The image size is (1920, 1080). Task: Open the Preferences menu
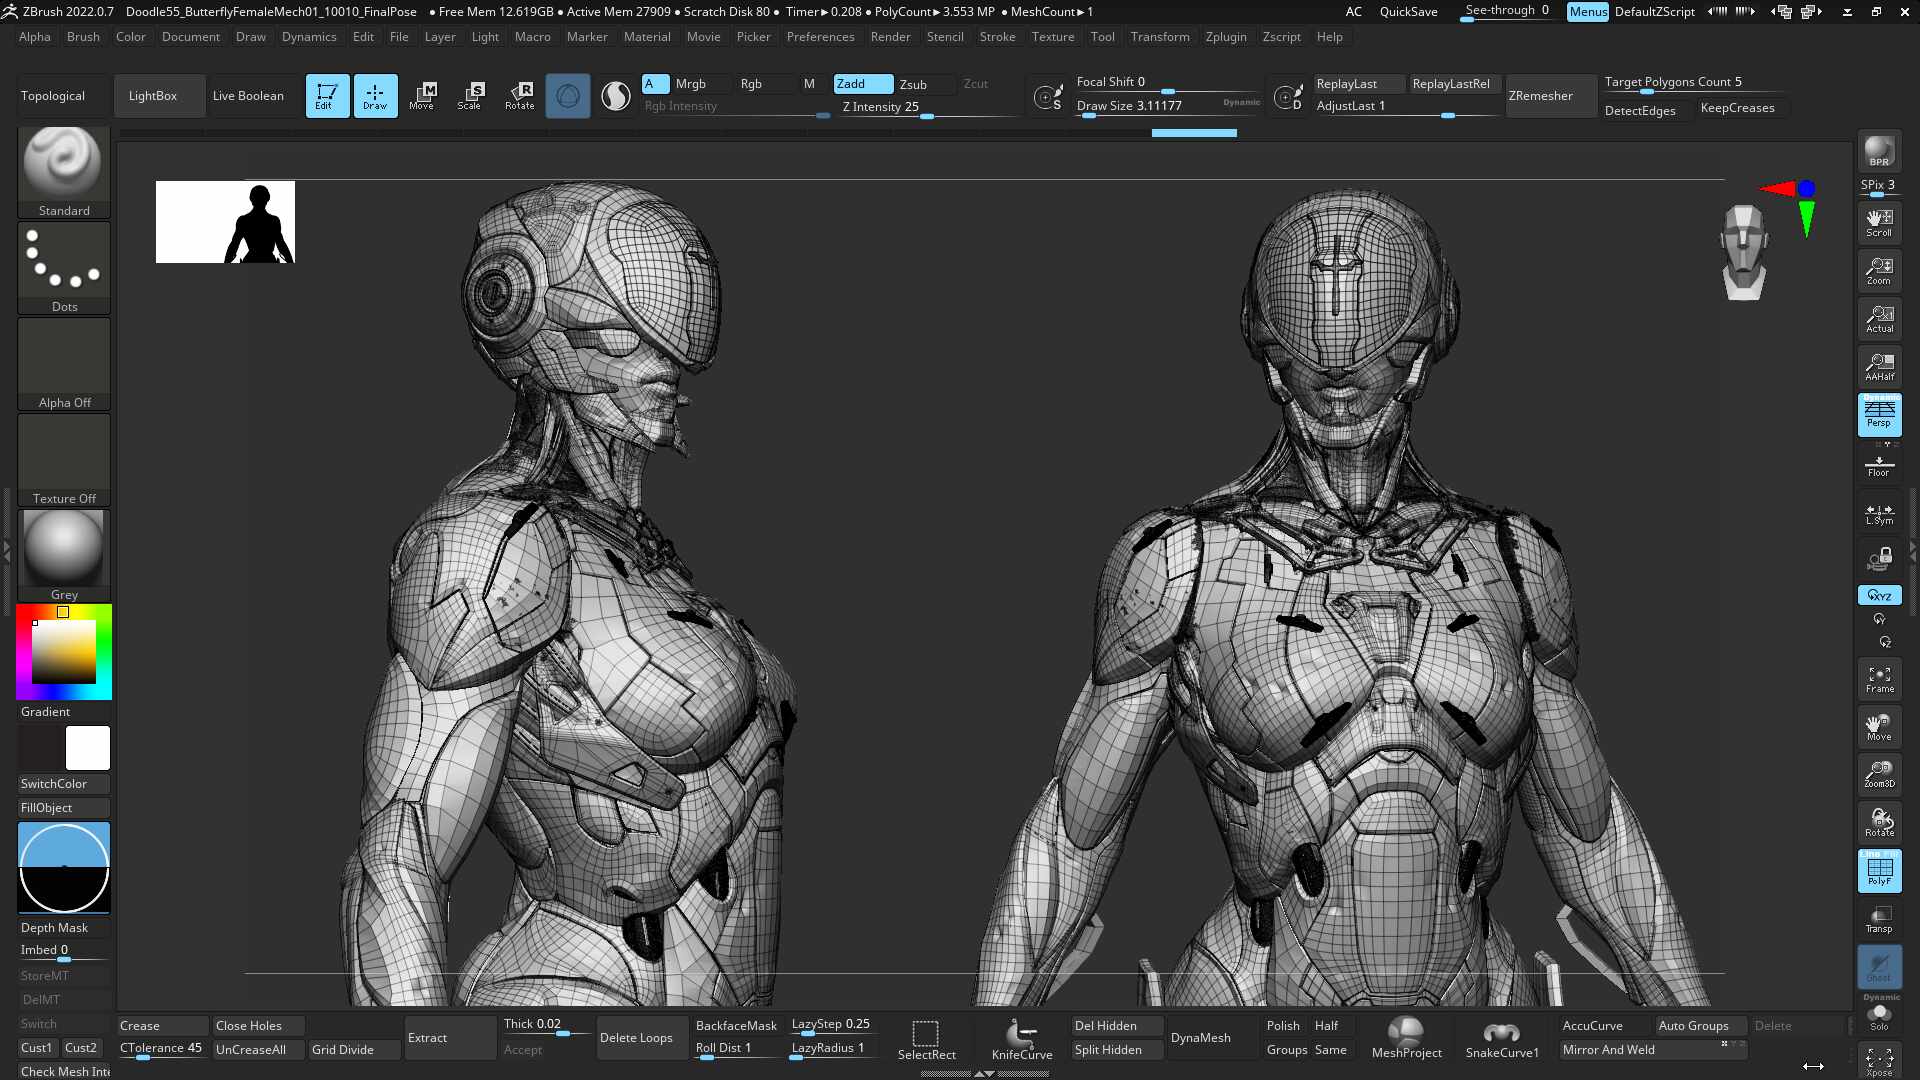tap(820, 37)
